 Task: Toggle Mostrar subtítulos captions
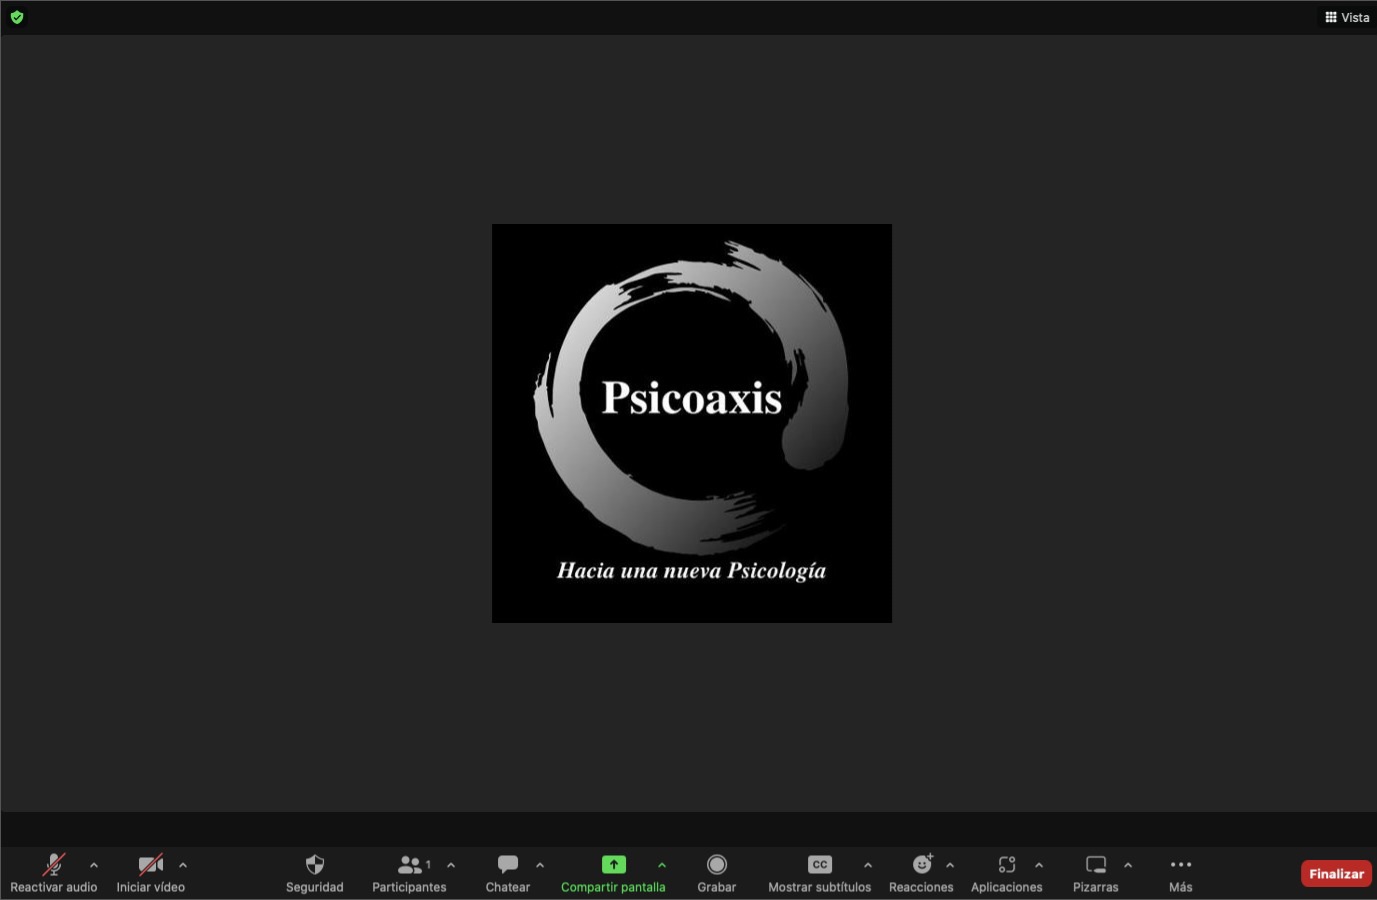pos(819,872)
